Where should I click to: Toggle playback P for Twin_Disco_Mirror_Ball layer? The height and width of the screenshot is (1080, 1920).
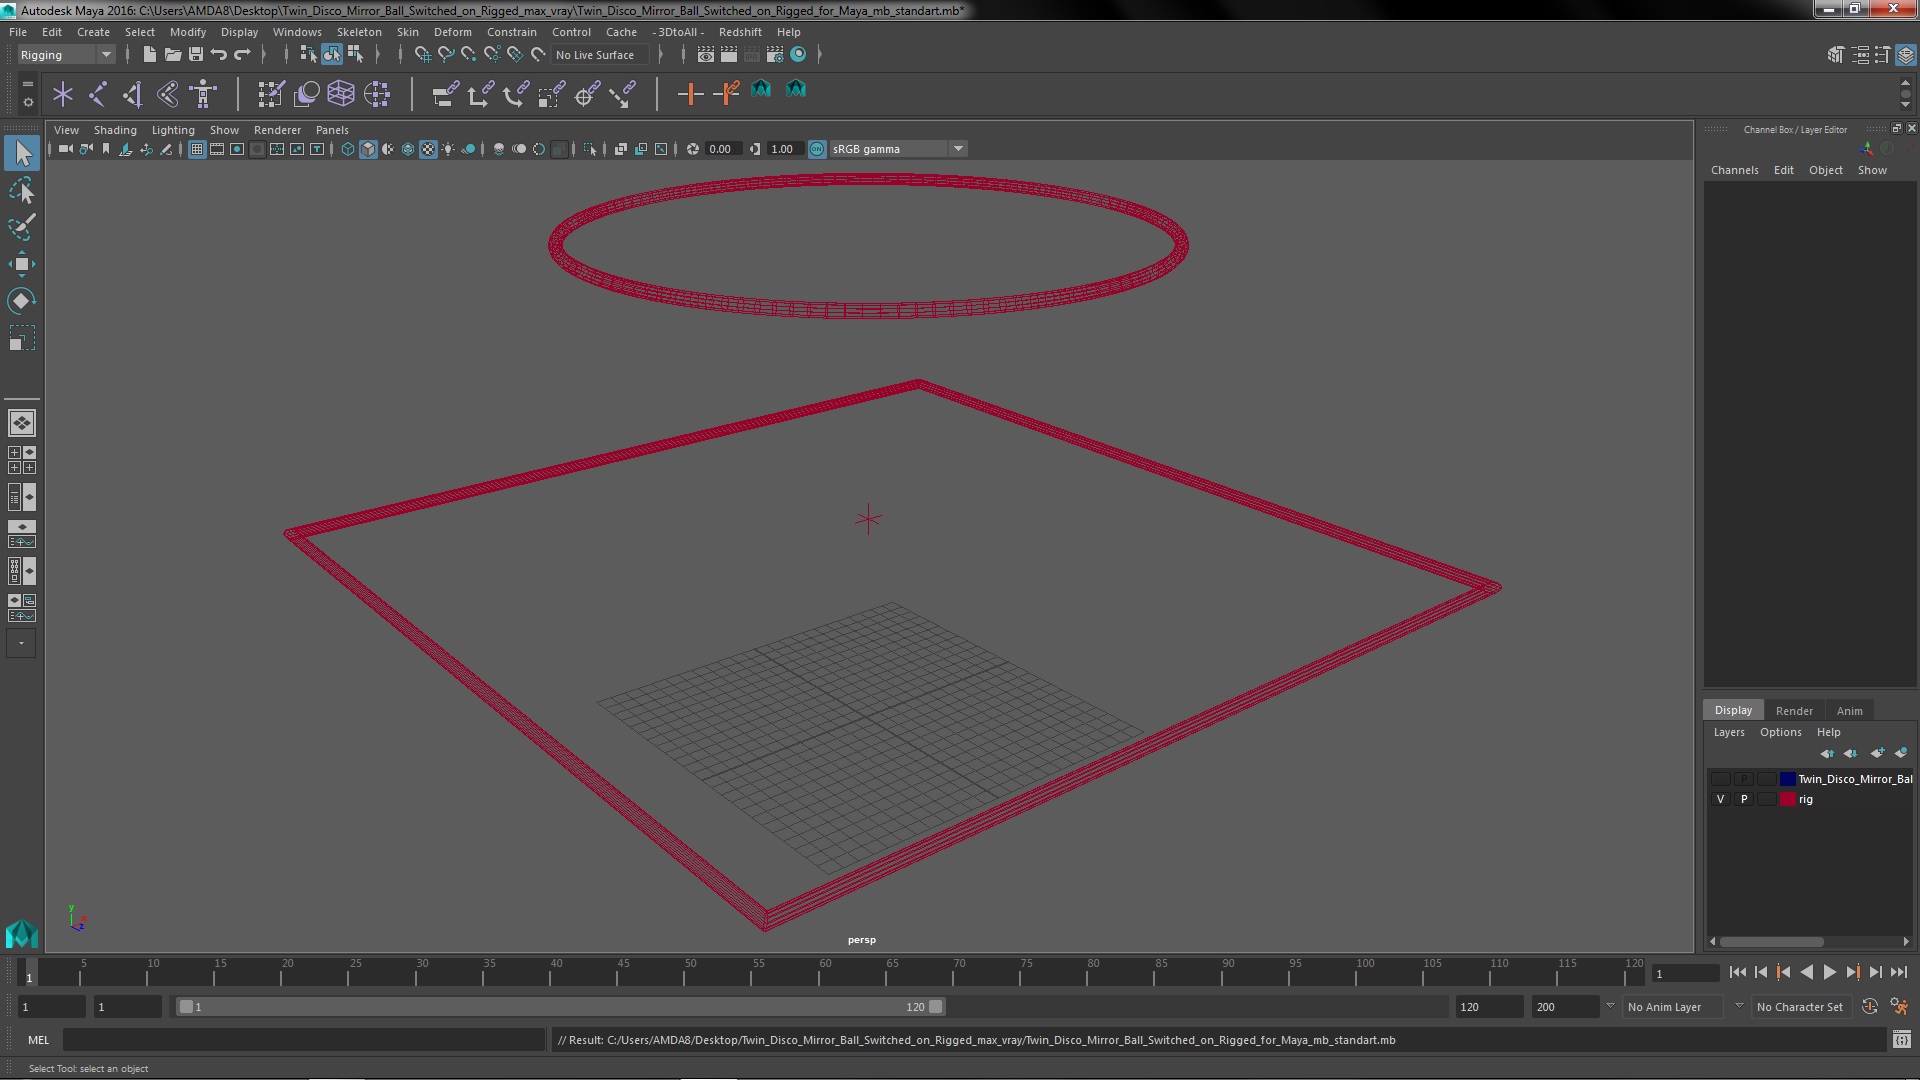pyautogui.click(x=1744, y=779)
